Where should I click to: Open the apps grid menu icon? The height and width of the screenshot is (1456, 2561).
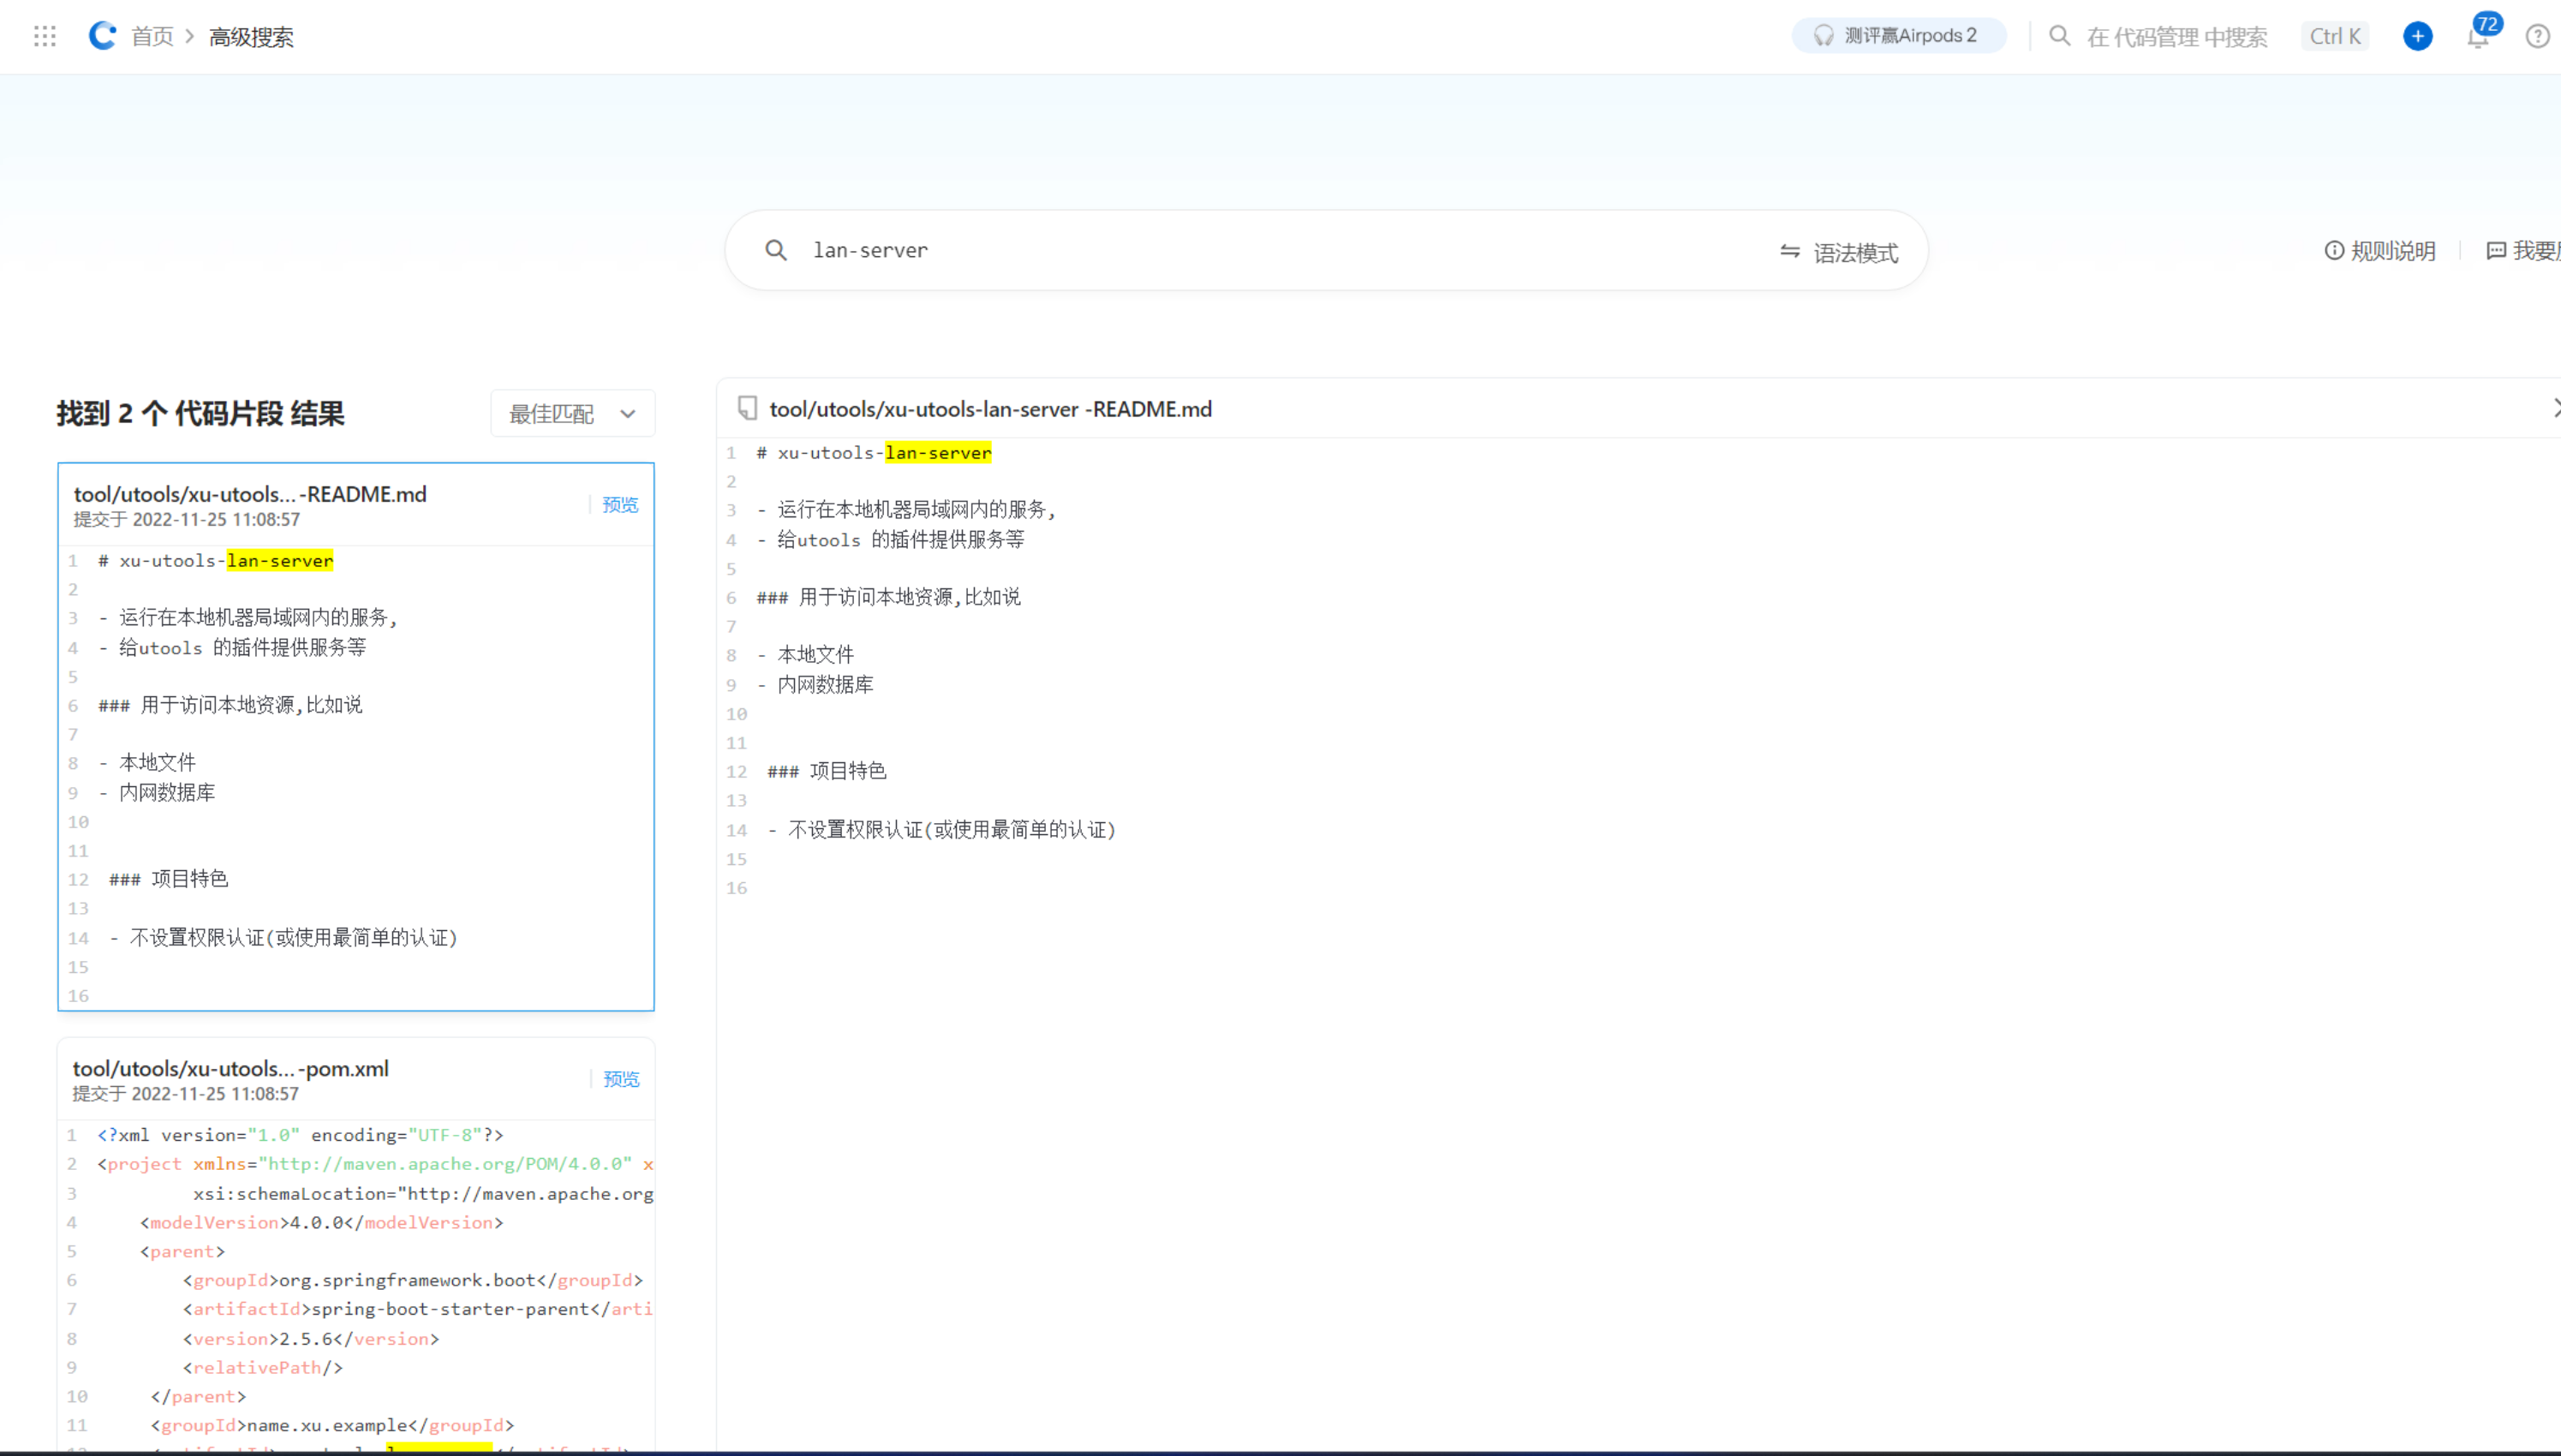click(44, 37)
